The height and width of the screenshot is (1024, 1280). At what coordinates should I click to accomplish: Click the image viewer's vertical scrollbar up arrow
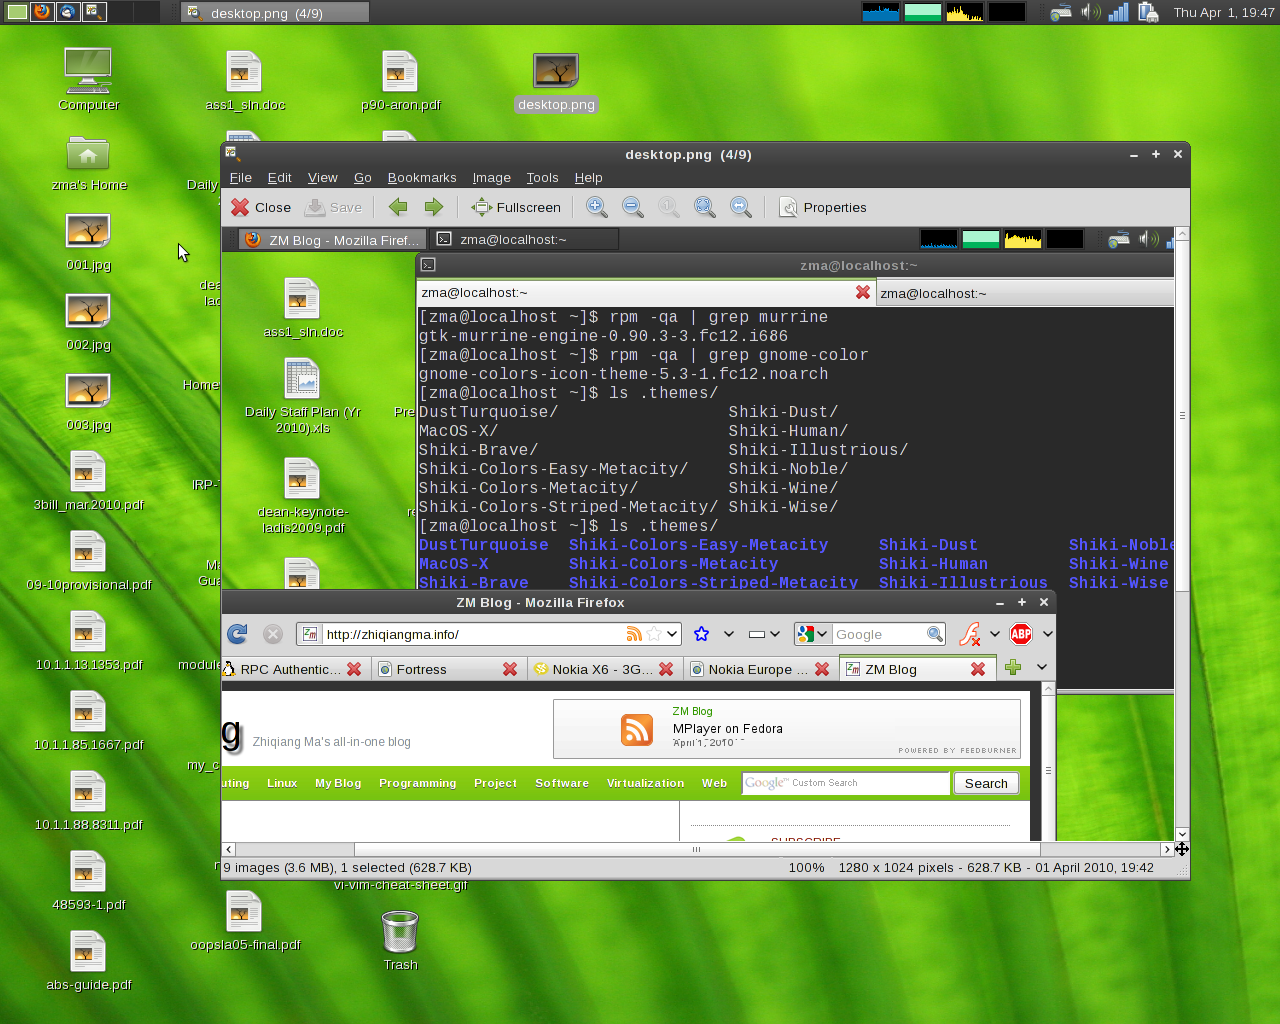click(x=1182, y=234)
